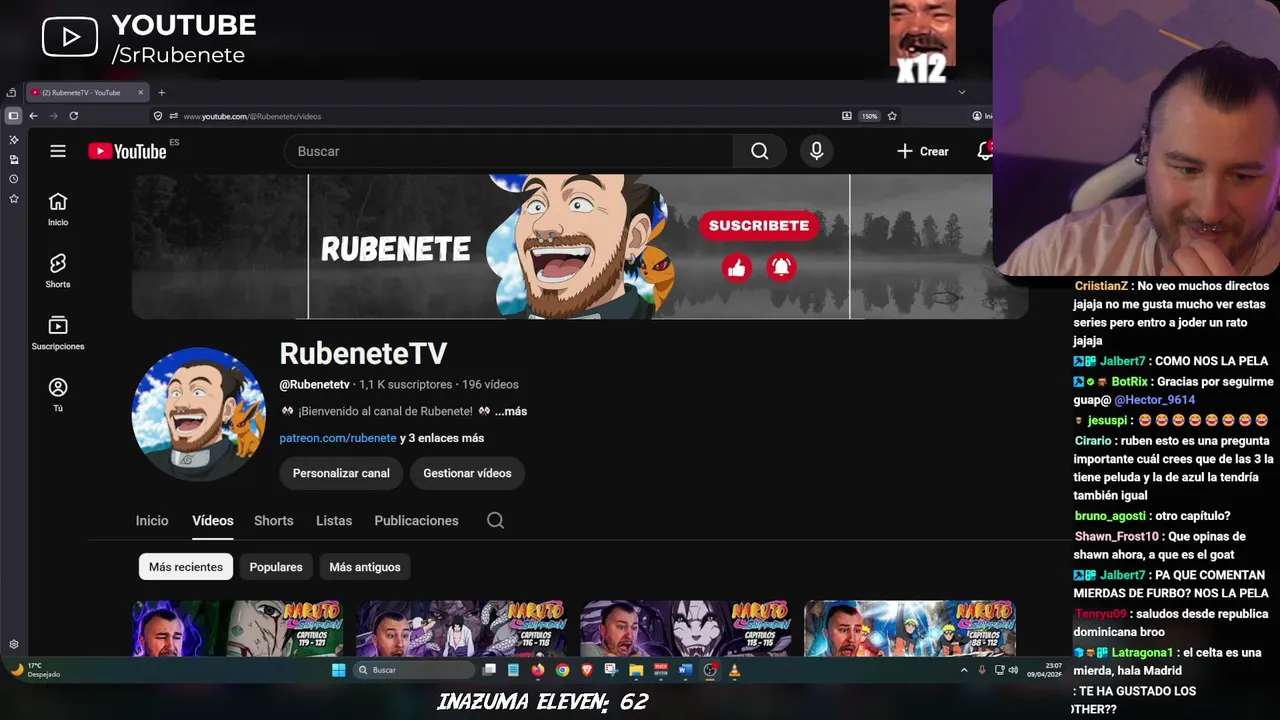
Task: Bookmark this page with the star icon
Action: (x=892, y=116)
